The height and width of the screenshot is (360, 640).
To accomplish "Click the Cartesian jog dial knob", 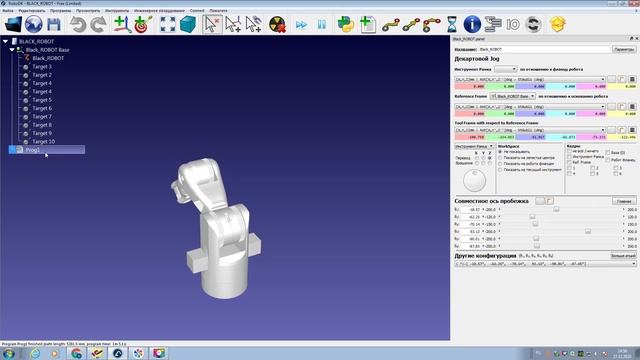I will (474, 180).
